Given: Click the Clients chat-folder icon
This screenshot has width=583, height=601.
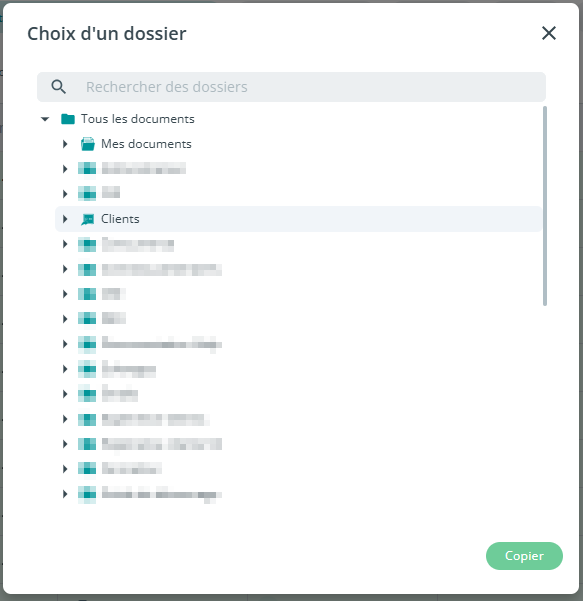Looking at the screenshot, I should 88,219.
